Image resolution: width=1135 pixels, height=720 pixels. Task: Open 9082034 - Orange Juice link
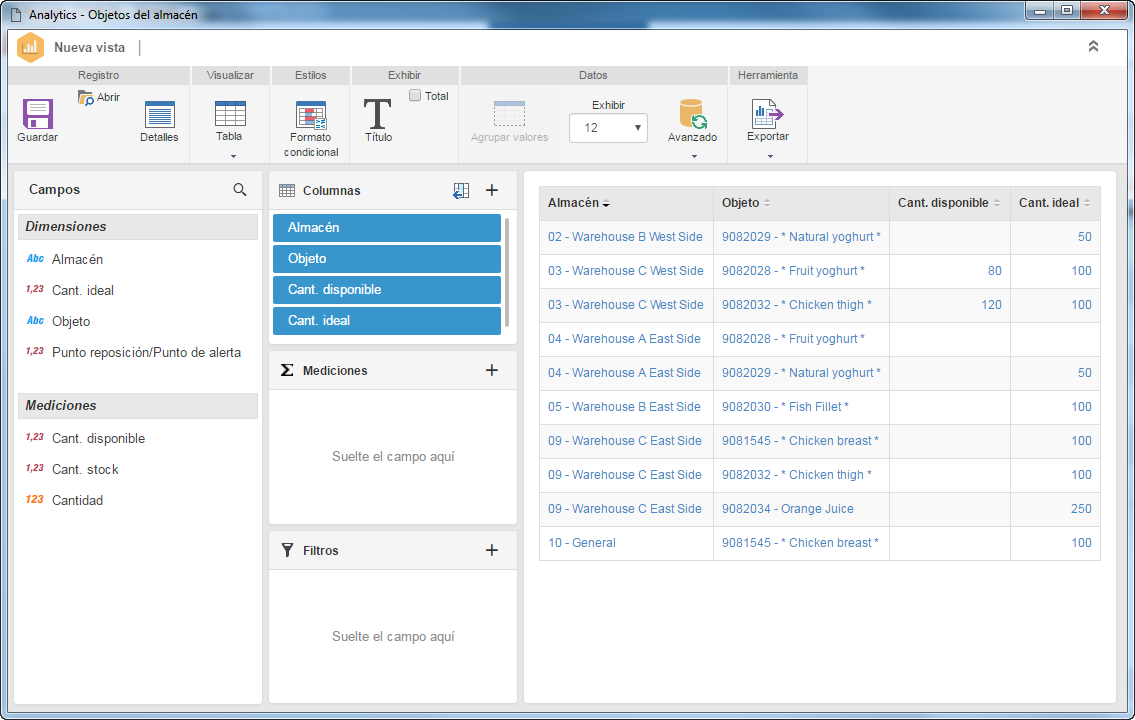[788, 509]
